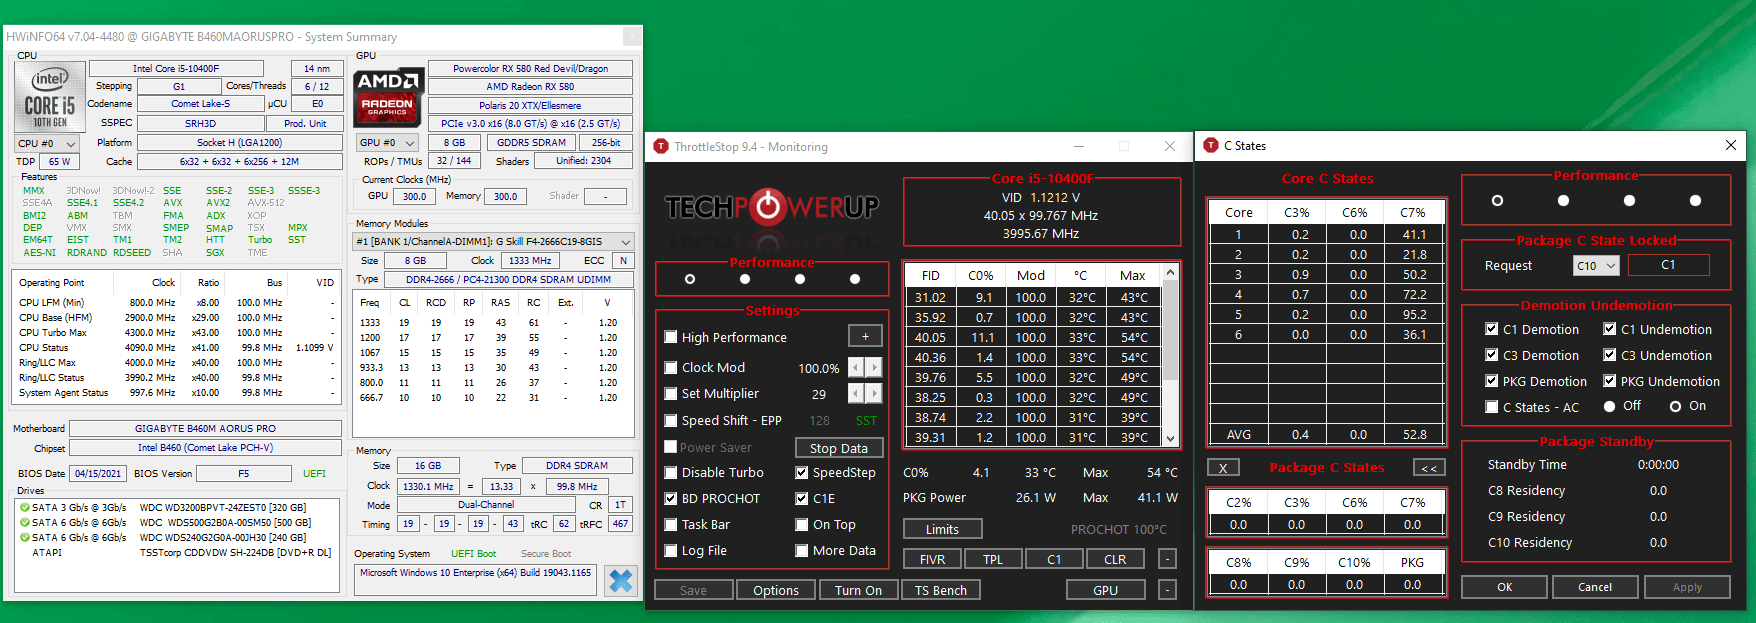Click the TPL button
This screenshot has height=623, width=1756.
tap(993, 559)
